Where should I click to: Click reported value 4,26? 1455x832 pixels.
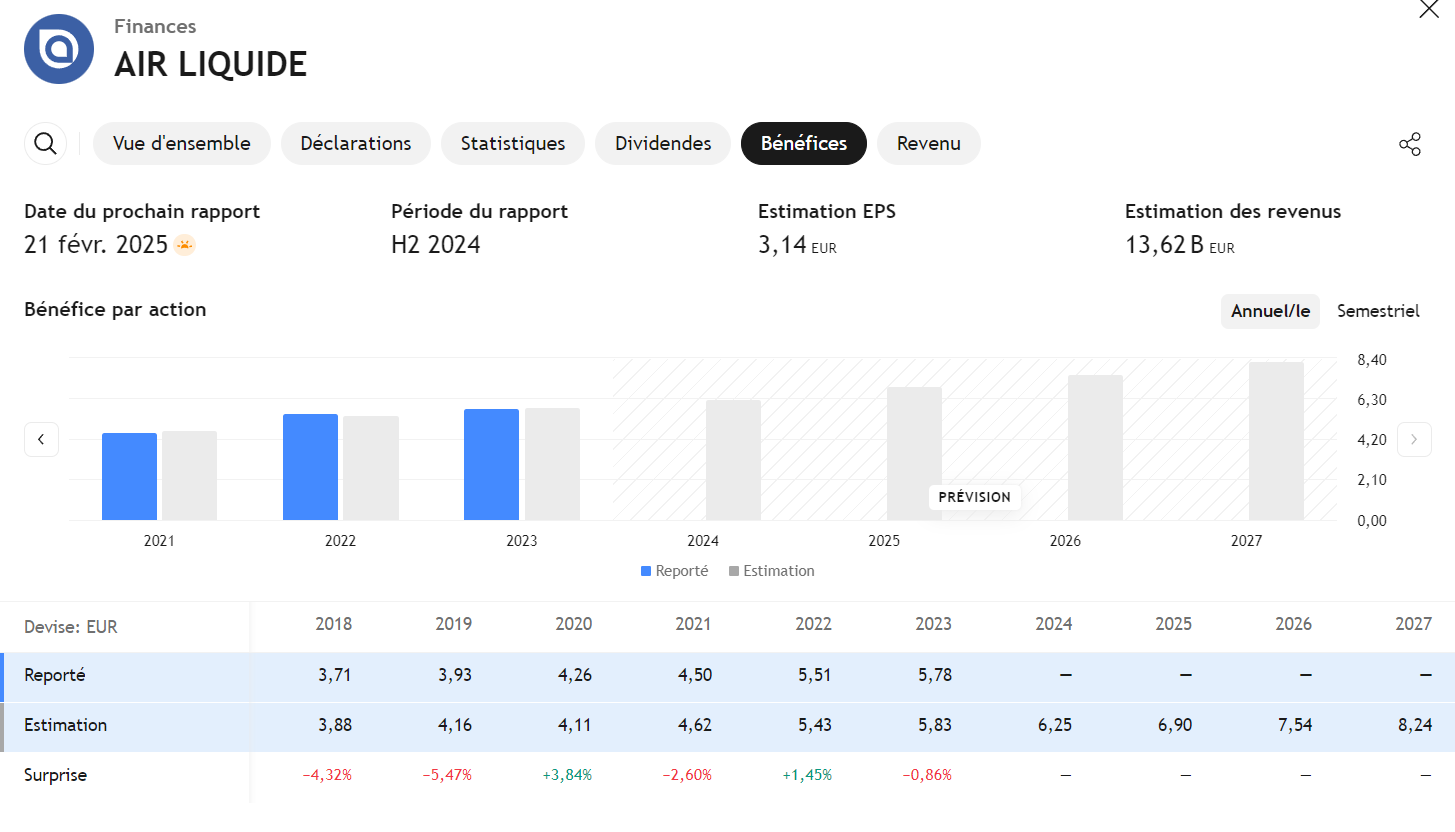(575, 675)
